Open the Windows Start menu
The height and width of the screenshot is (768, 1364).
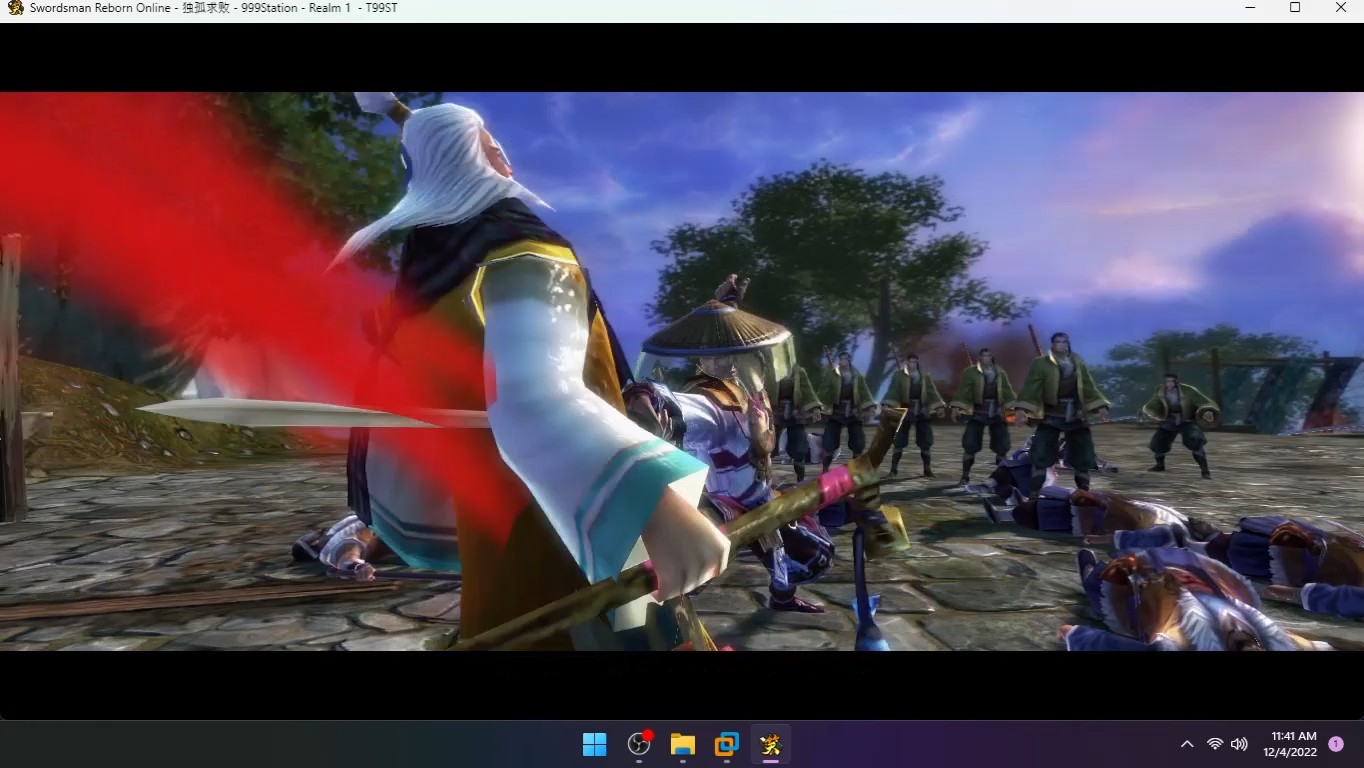tap(594, 744)
